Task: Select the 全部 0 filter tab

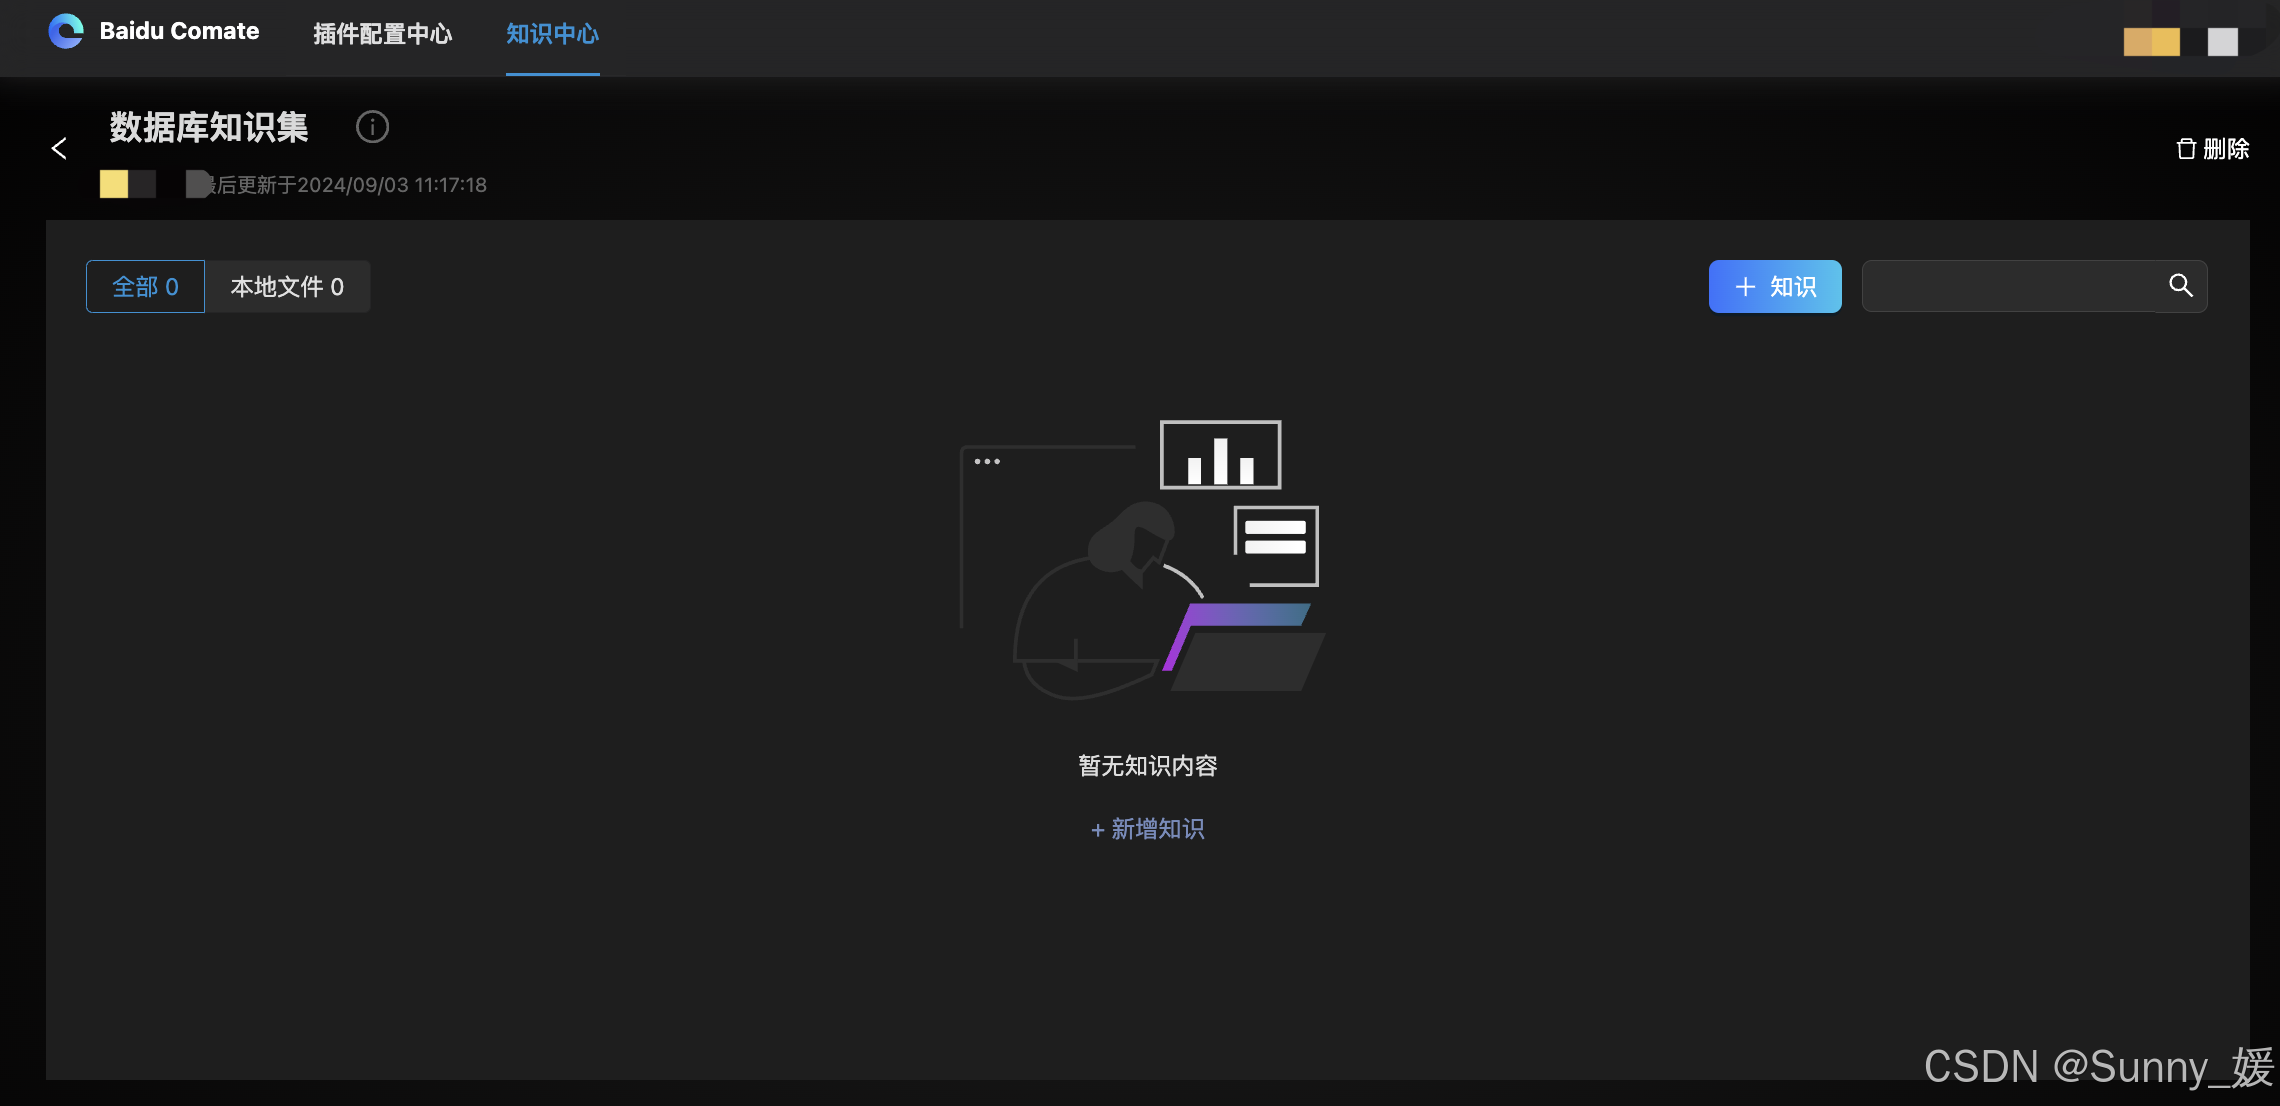Action: pos(145,287)
